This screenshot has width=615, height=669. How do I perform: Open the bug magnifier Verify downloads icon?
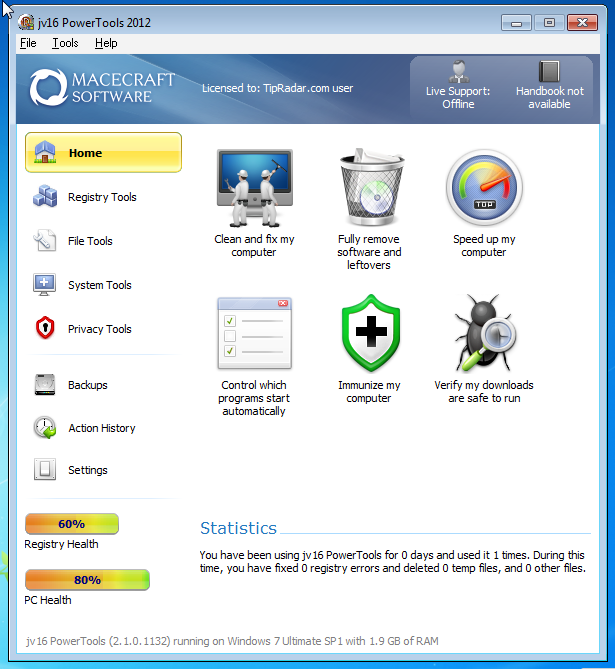[484, 332]
